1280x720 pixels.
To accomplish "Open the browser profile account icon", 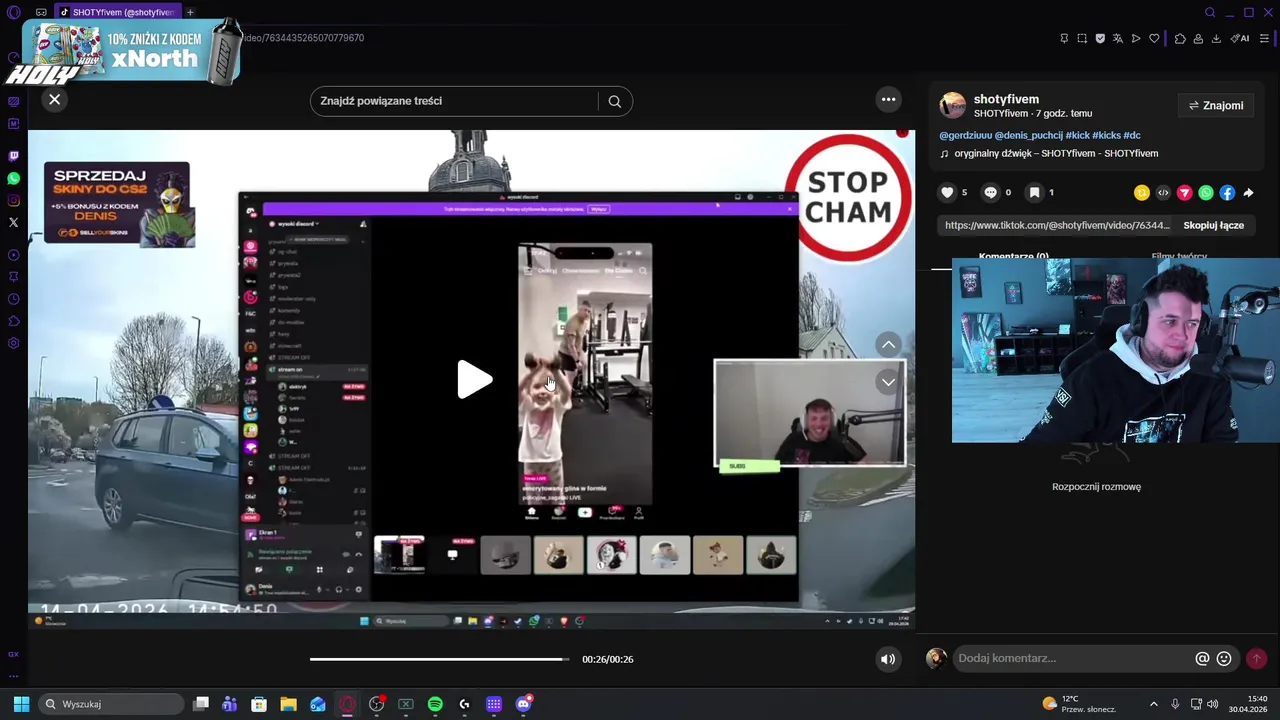I will 1198,38.
